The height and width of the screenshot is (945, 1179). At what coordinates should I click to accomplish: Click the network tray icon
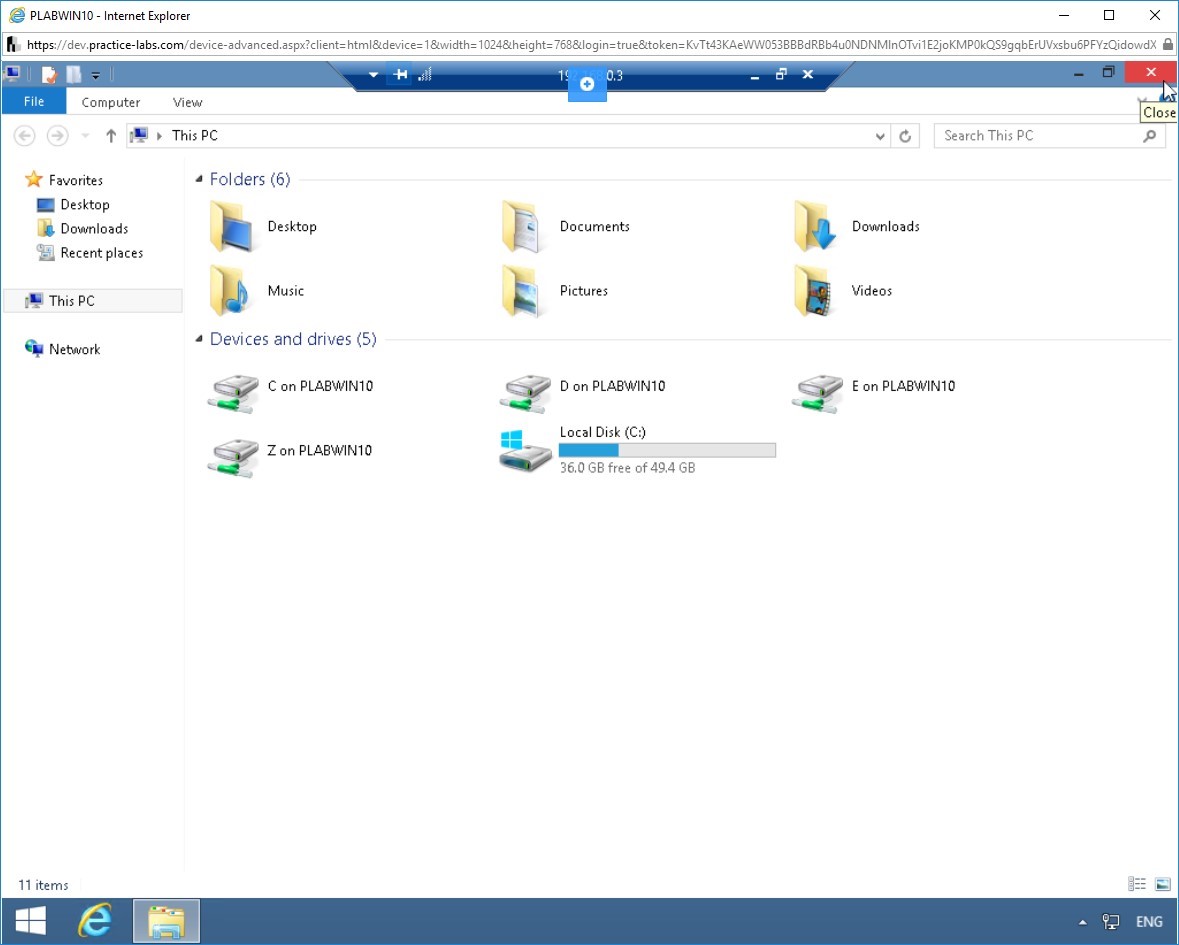click(1111, 922)
